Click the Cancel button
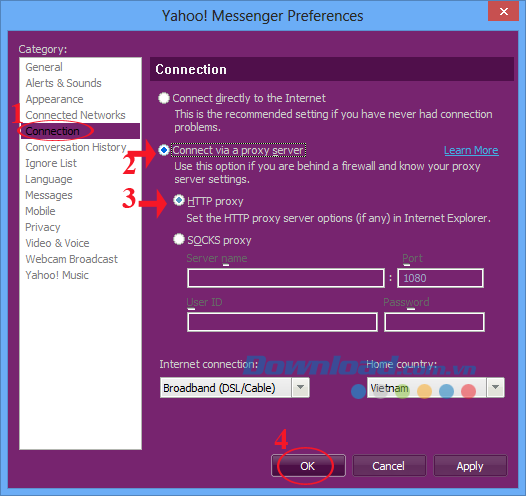This screenshot has width=526, height=496. [x=389, y=466]
